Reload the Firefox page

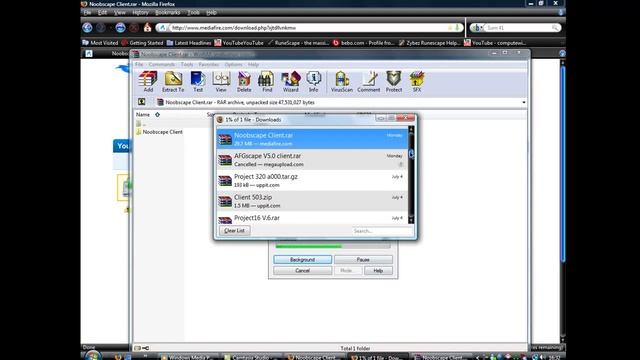coord(120,27)
